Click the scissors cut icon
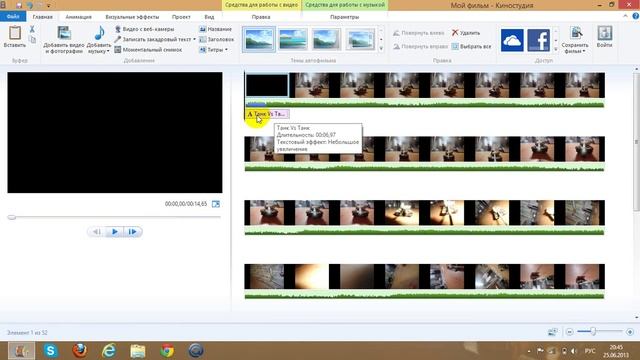Screen dimensions: 640x360 point(32,29)
